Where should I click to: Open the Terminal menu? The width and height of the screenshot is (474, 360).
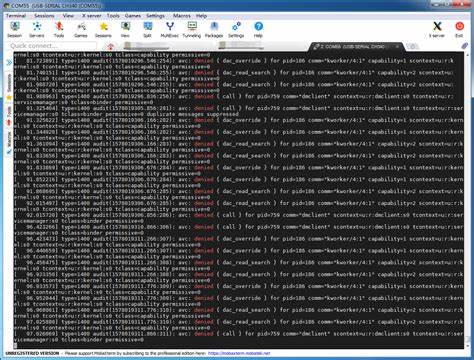tap(16, 16)
